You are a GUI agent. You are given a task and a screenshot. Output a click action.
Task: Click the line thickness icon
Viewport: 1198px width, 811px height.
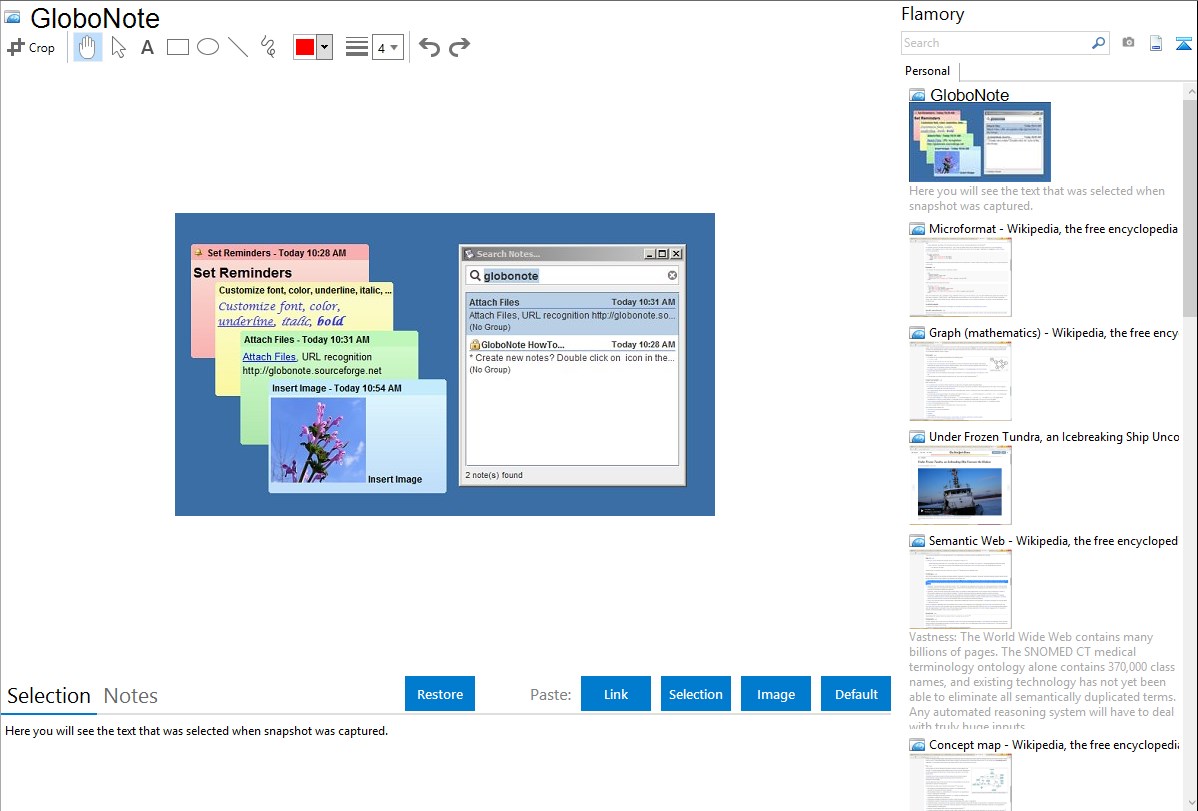[357, 47]
